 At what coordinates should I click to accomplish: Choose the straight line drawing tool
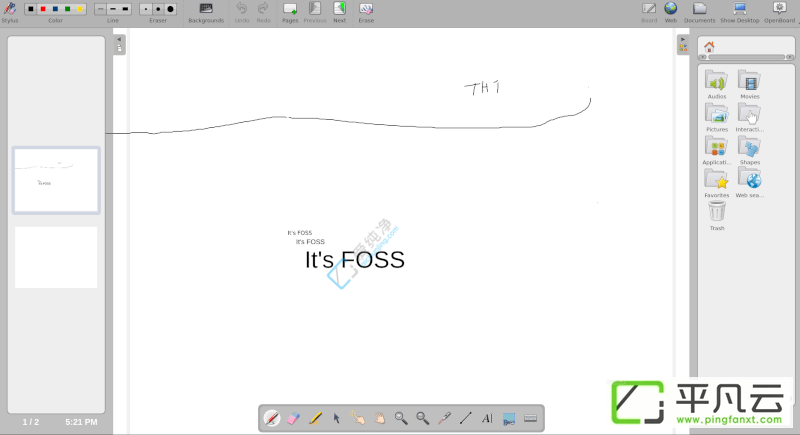click(465, 419)
